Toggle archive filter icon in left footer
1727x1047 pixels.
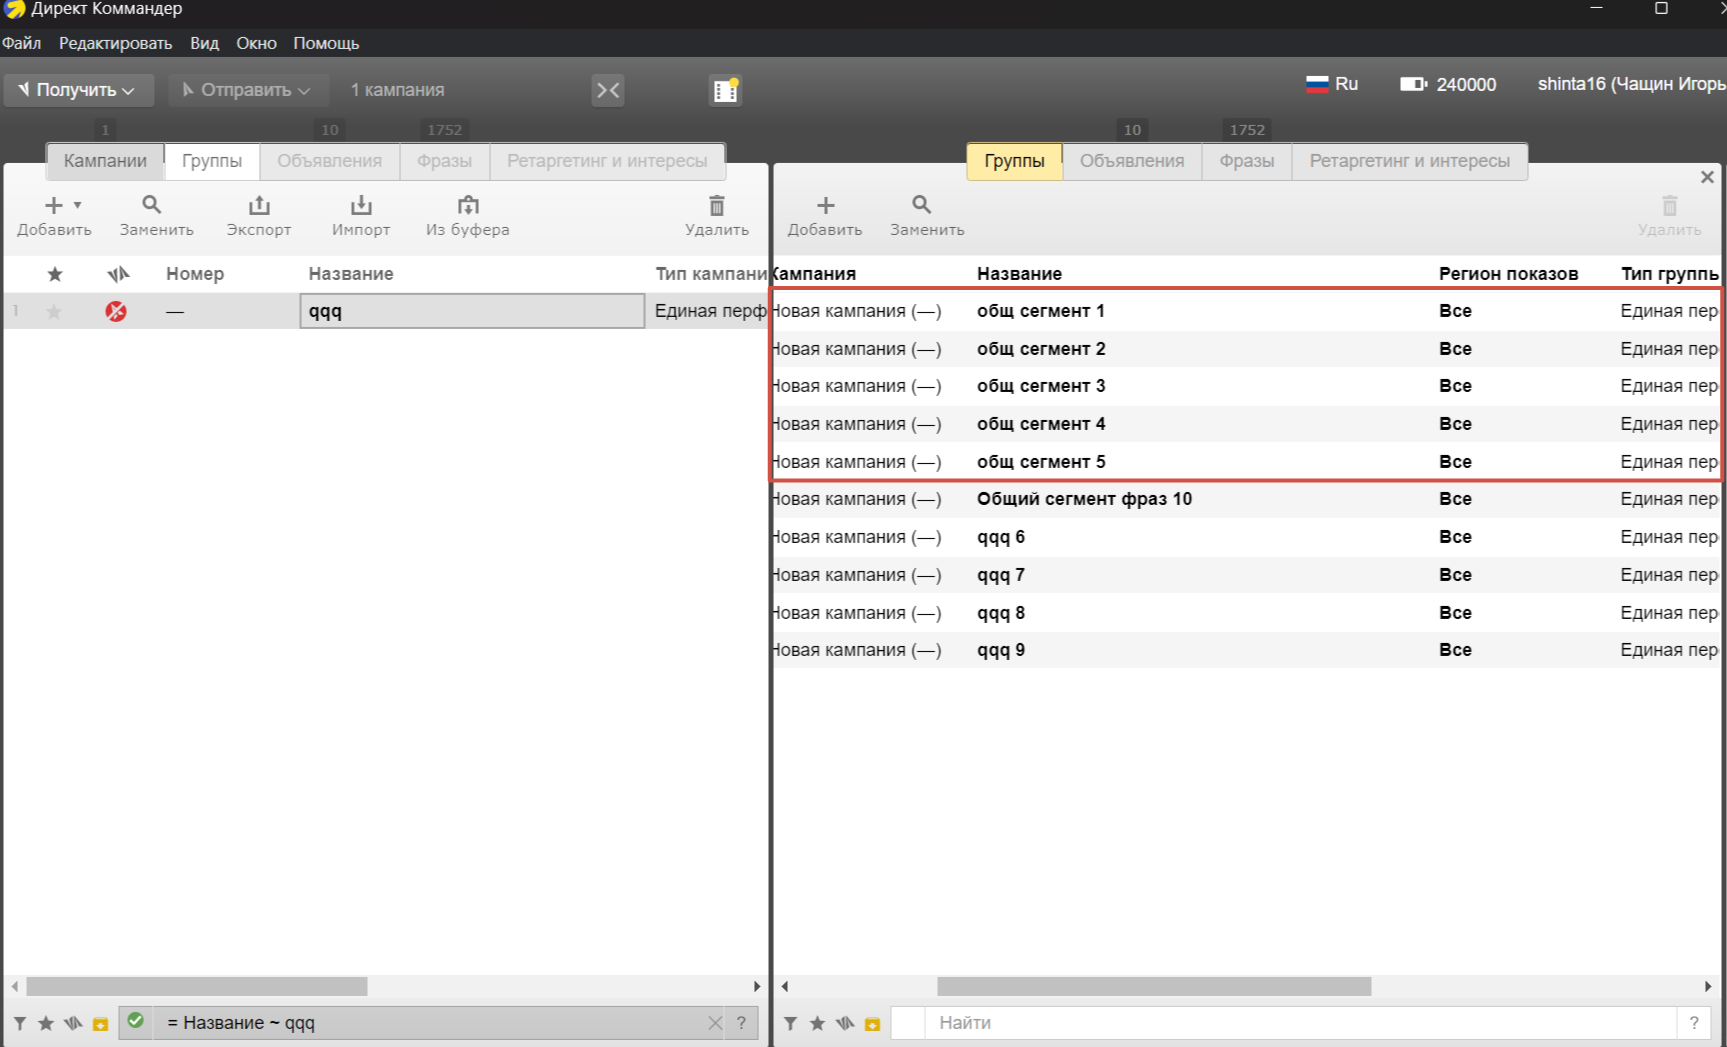pyautogui.click(x=100, y=1024)
